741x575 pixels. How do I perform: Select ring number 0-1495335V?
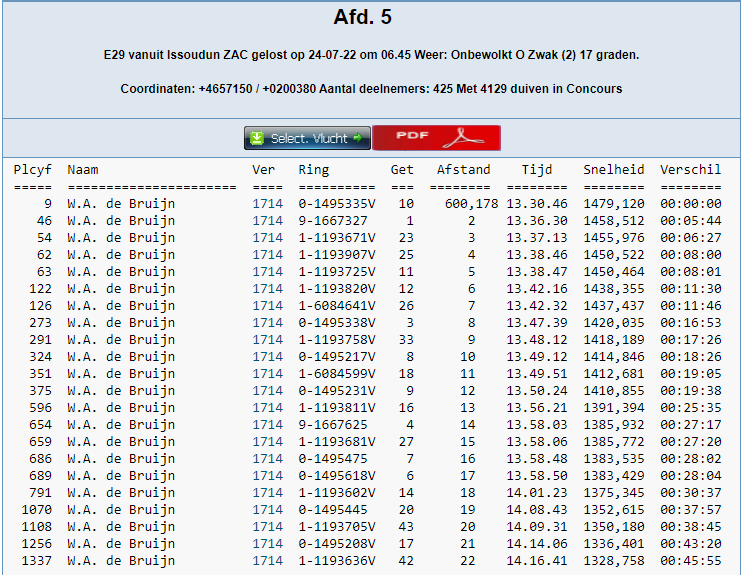(337, 204)
